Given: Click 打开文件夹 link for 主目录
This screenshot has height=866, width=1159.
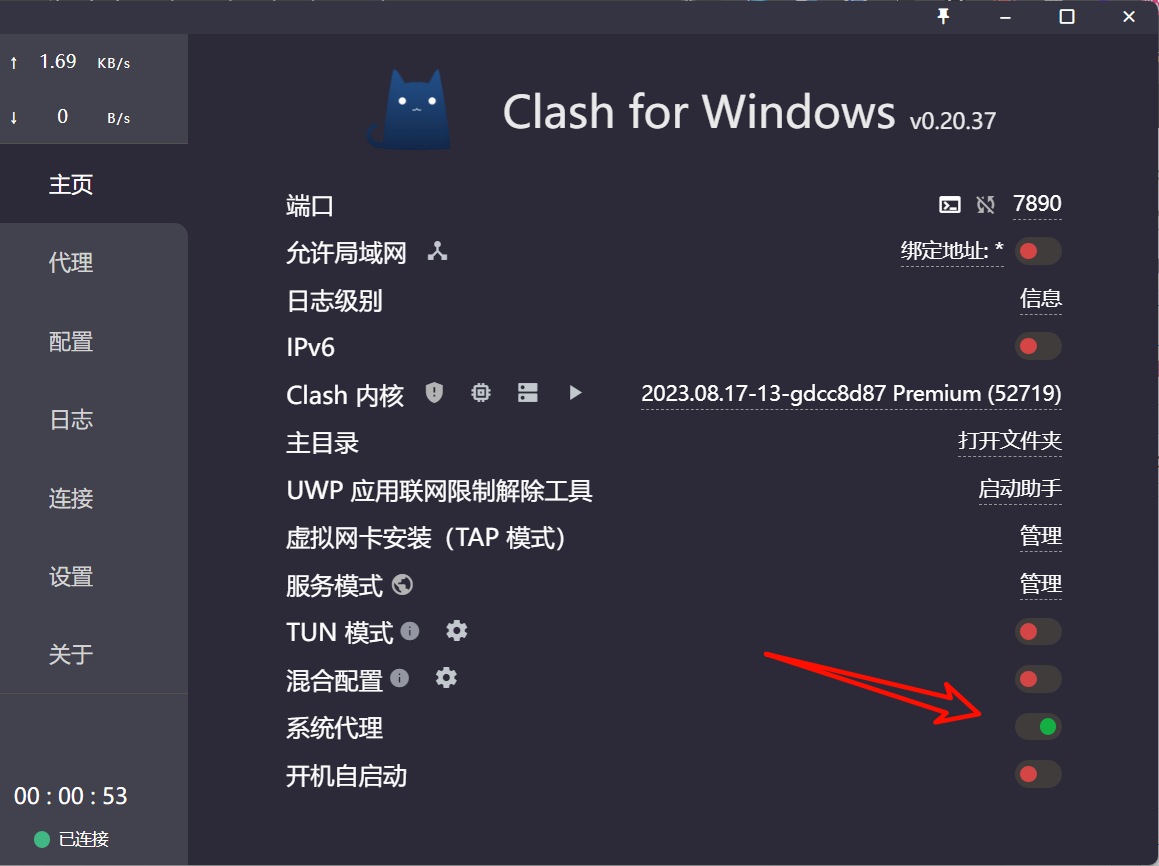Looking at the screenshot, I should coord(1010,441).
